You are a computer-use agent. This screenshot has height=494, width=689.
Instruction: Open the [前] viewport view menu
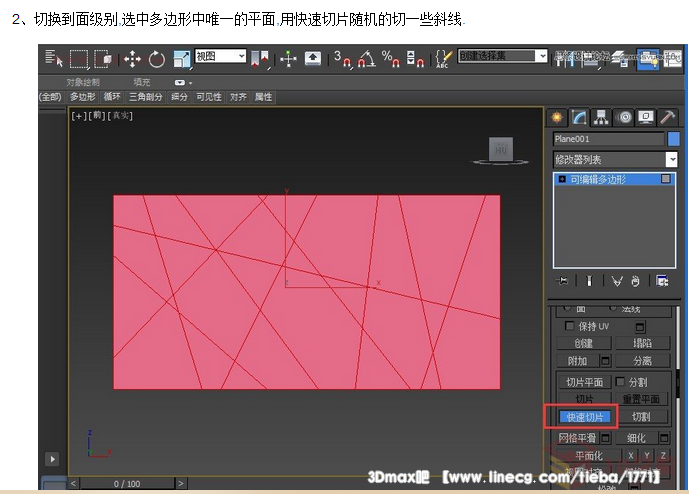97,116
